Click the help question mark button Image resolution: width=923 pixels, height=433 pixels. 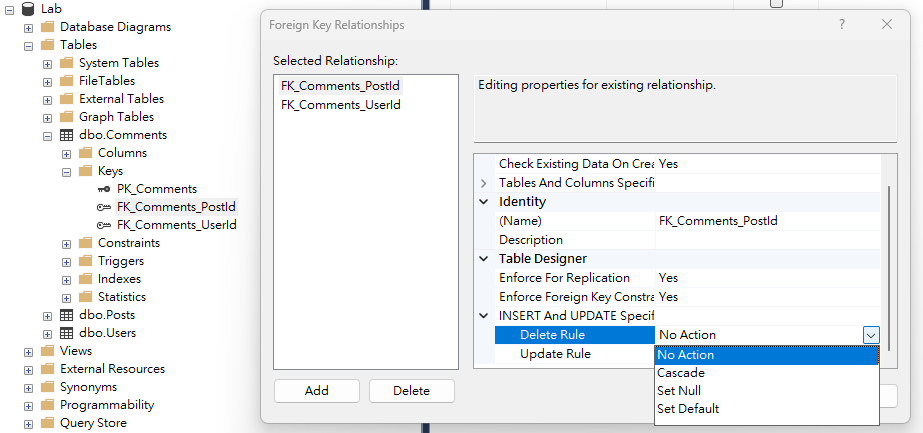842,25
